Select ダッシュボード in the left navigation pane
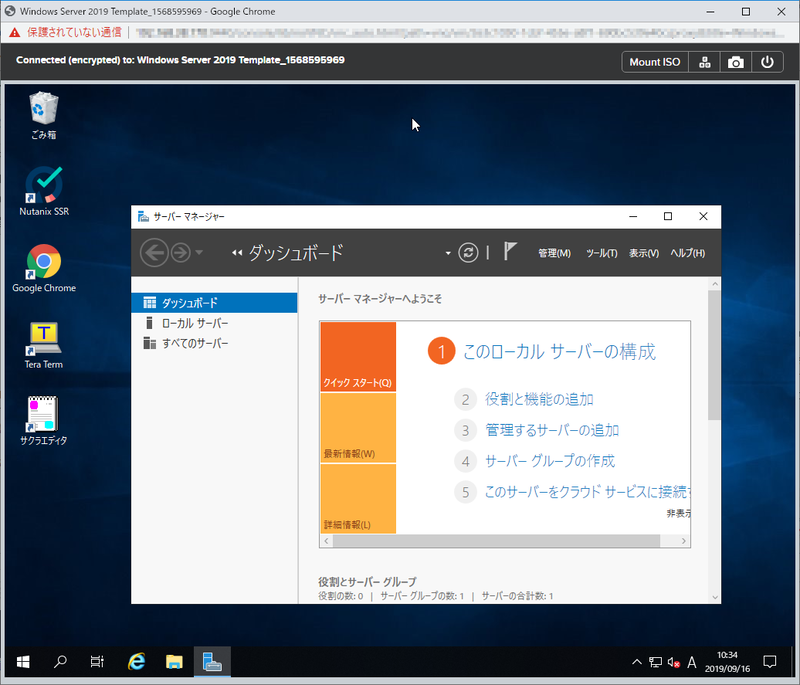The width and height of the screenshot is (800, 685). [x=214, y=303]
